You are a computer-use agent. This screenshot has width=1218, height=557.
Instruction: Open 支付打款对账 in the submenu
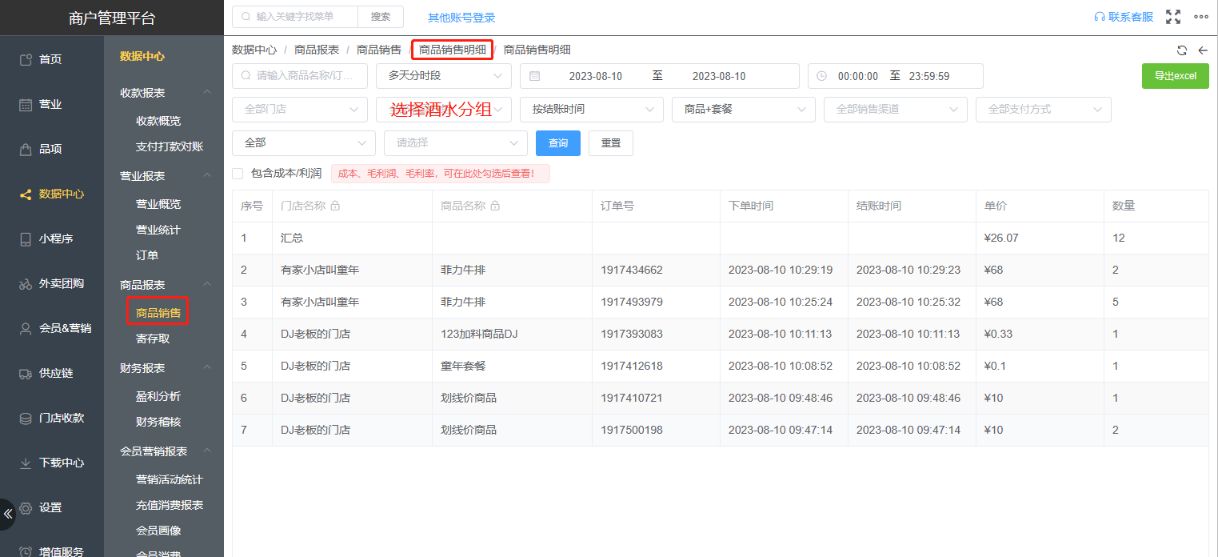[x=169, y=147]
